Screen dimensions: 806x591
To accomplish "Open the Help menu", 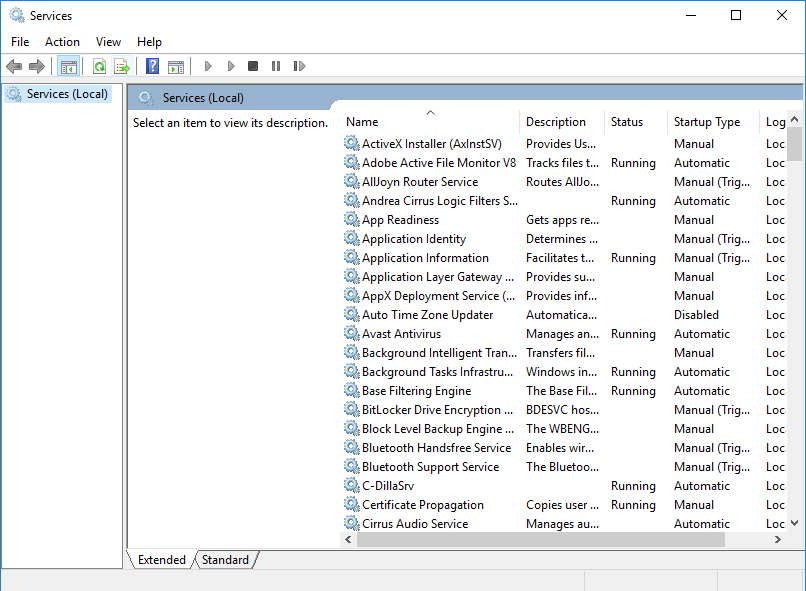I will click(x=149, y=42).
